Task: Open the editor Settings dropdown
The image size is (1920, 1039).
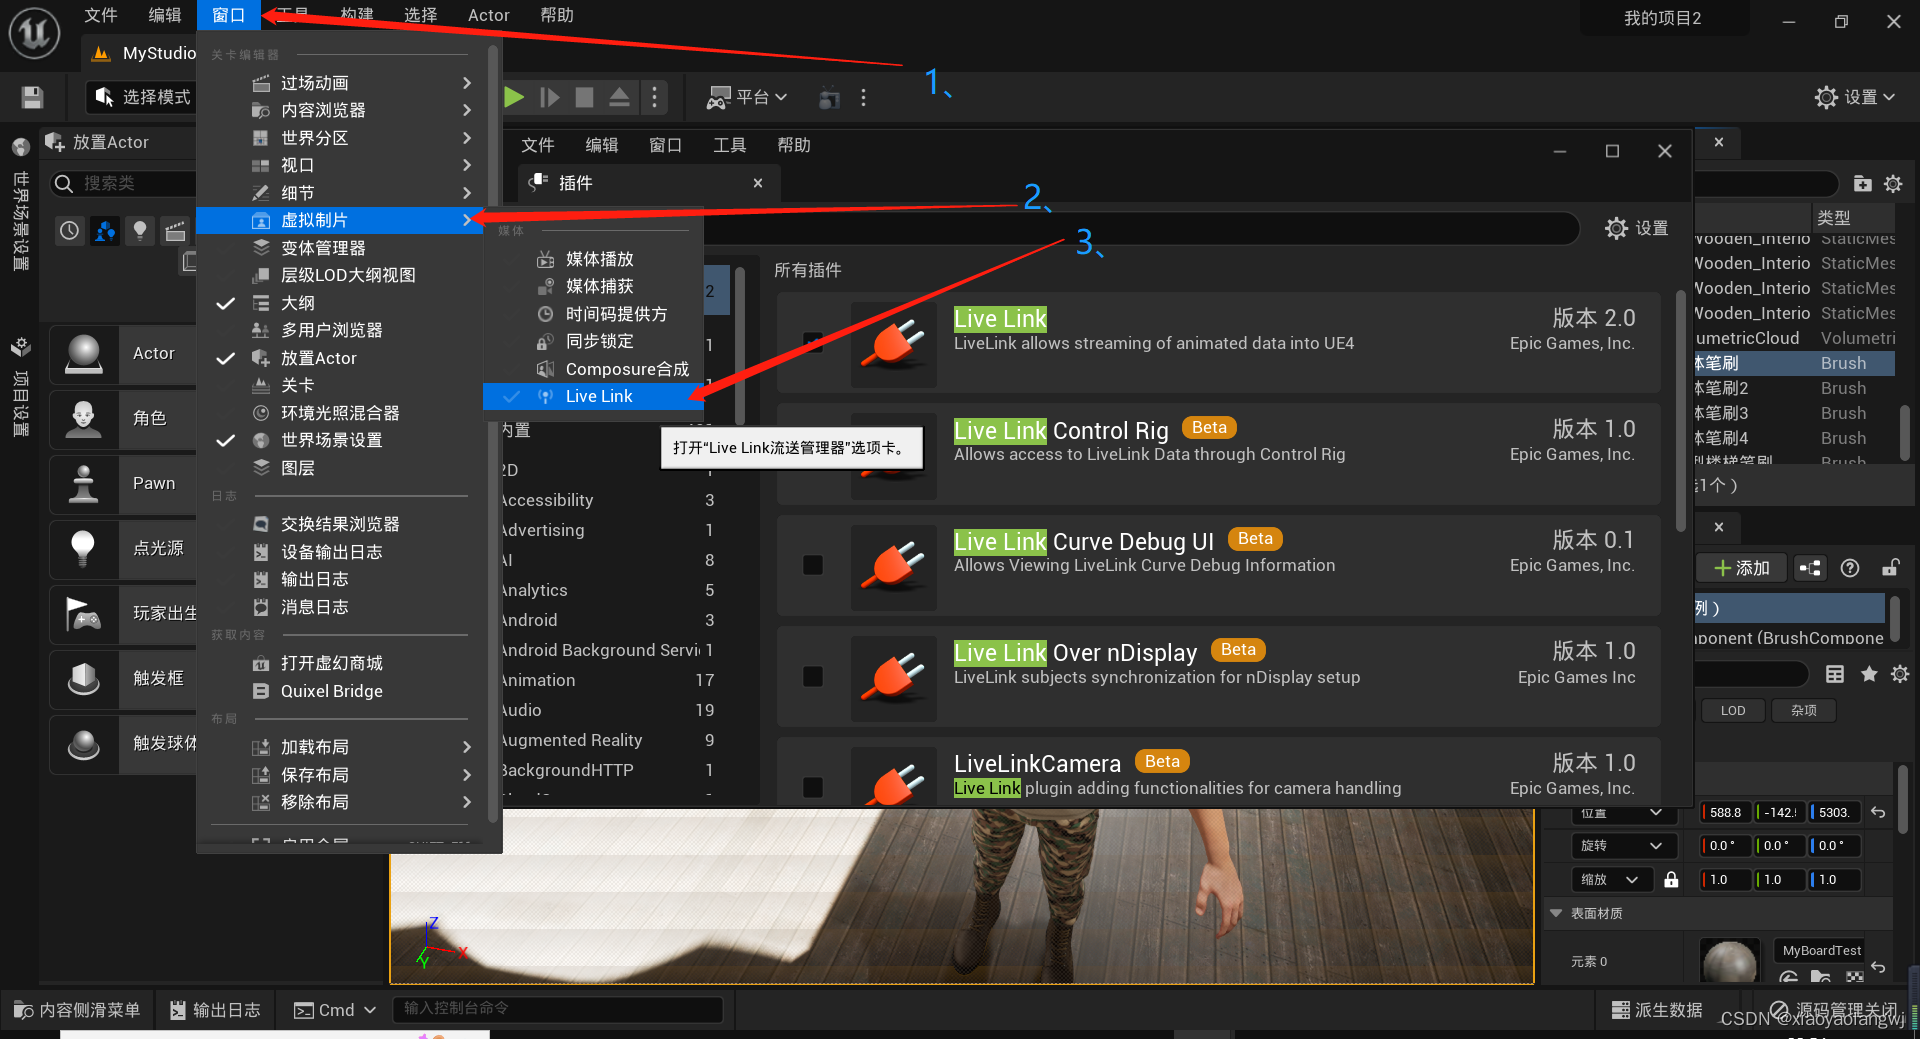Action: pyautogui.click(x=1855, y=97)
